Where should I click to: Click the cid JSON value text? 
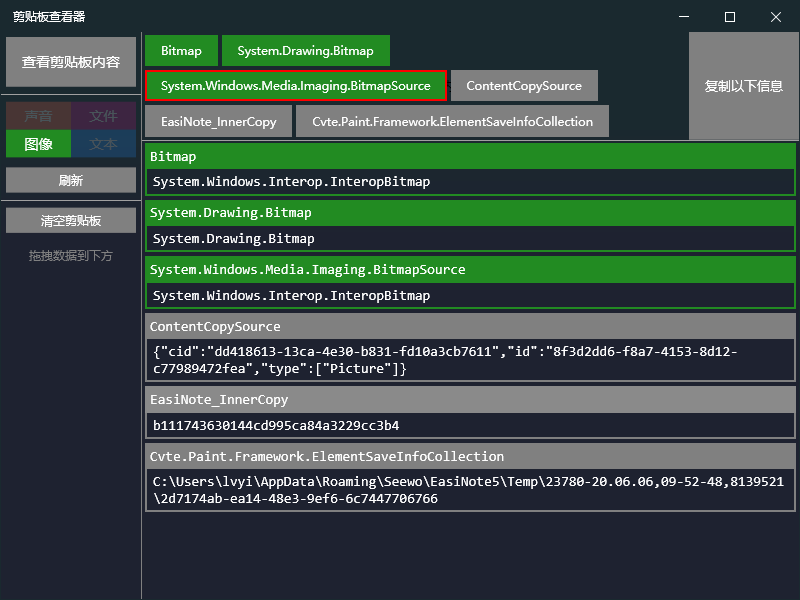coord(470,360)
